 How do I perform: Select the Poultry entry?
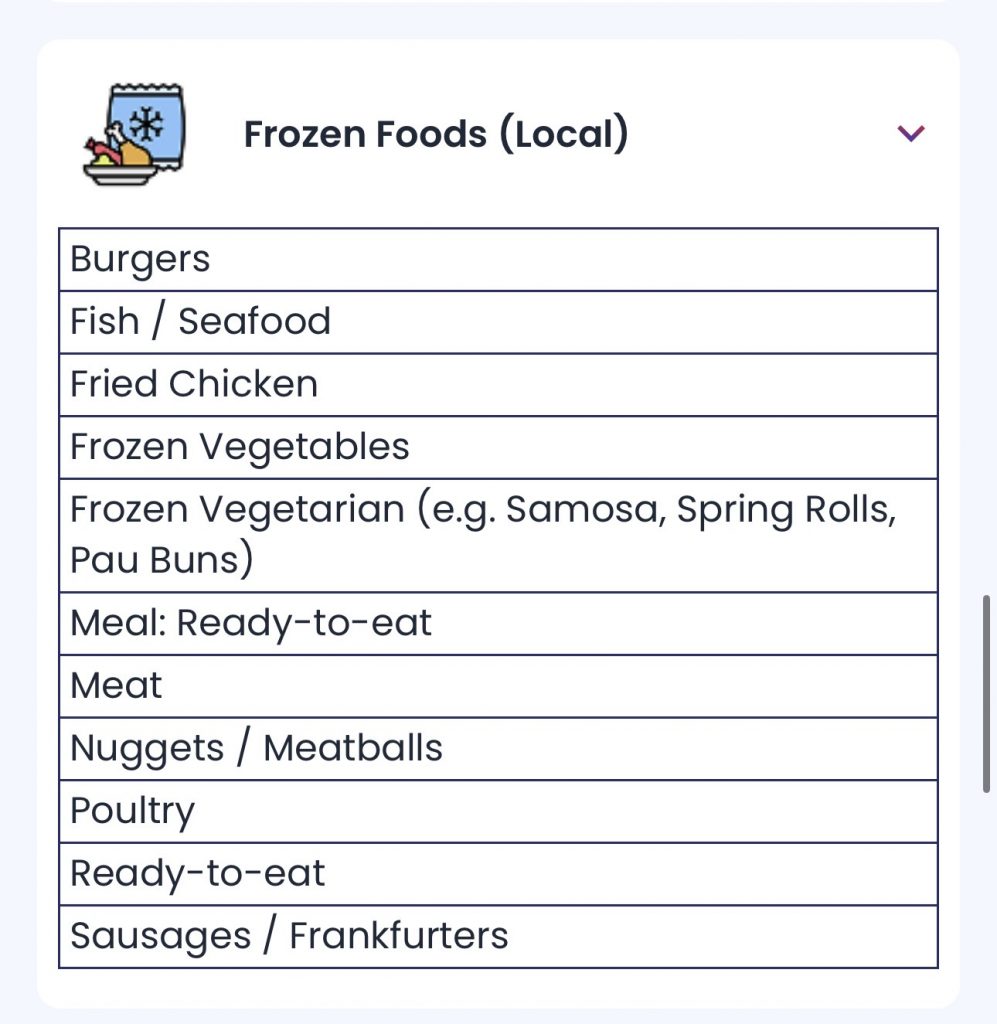[x=498, y=811]
